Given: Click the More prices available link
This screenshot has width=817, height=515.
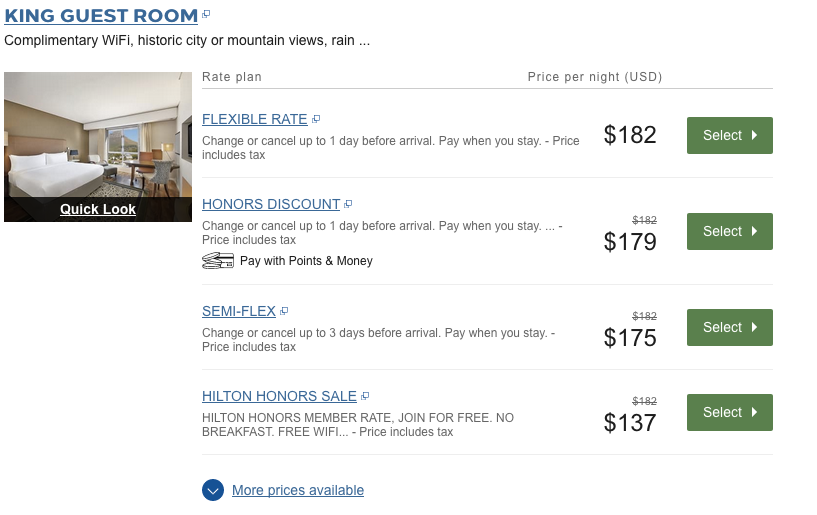Looking at the screenshot, I should coord(298,490).
